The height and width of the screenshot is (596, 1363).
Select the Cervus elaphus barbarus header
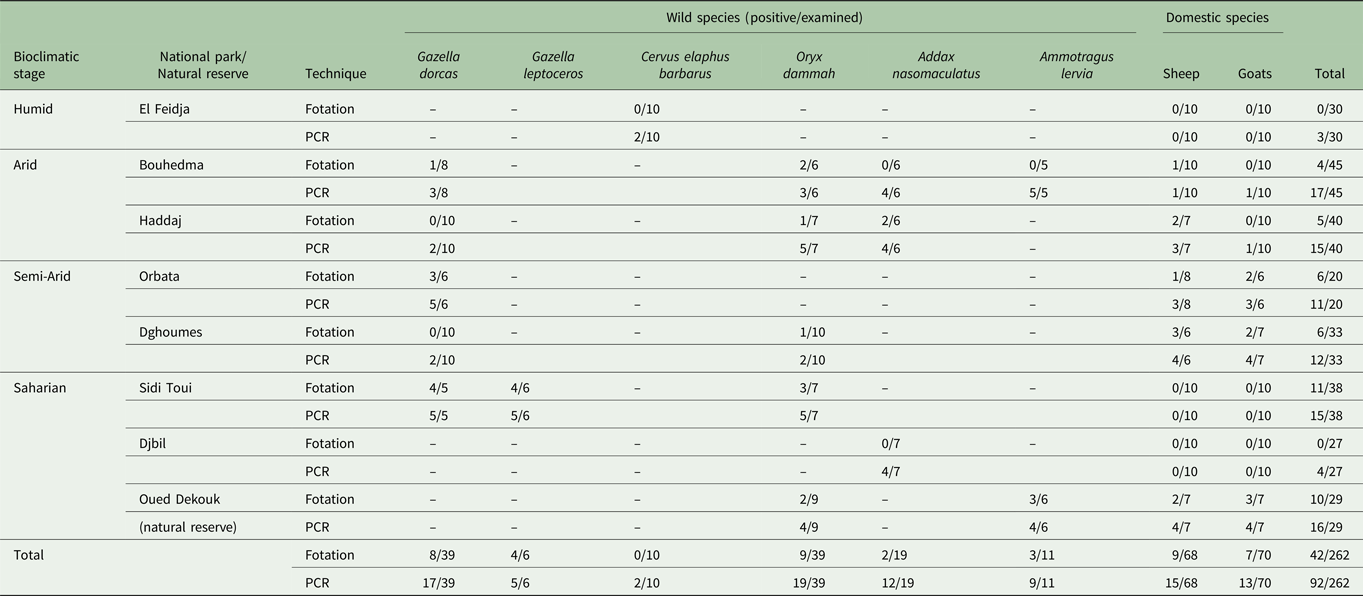(679, 65)
